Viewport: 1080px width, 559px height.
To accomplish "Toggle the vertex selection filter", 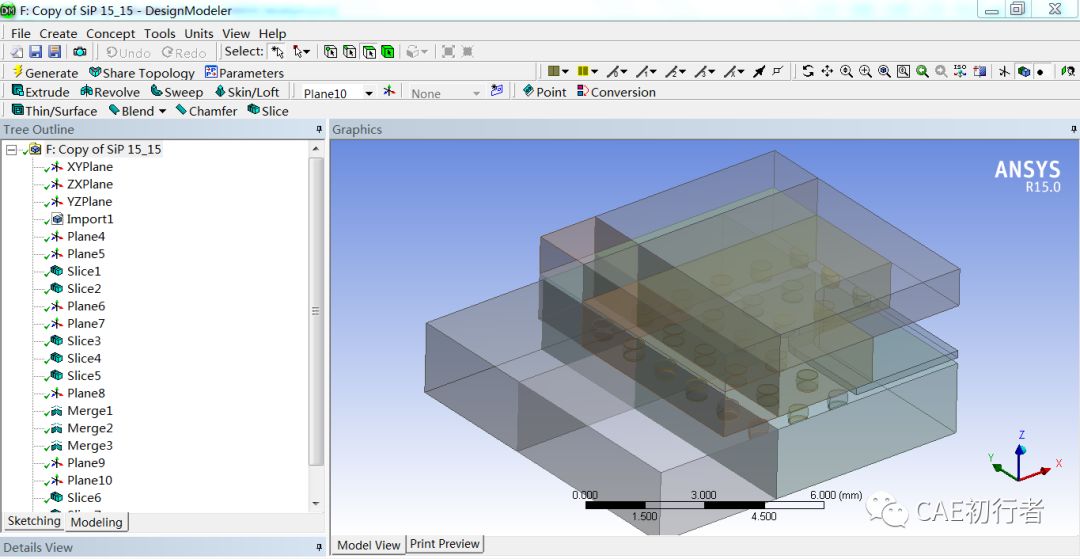I will [x=331, y=52].
